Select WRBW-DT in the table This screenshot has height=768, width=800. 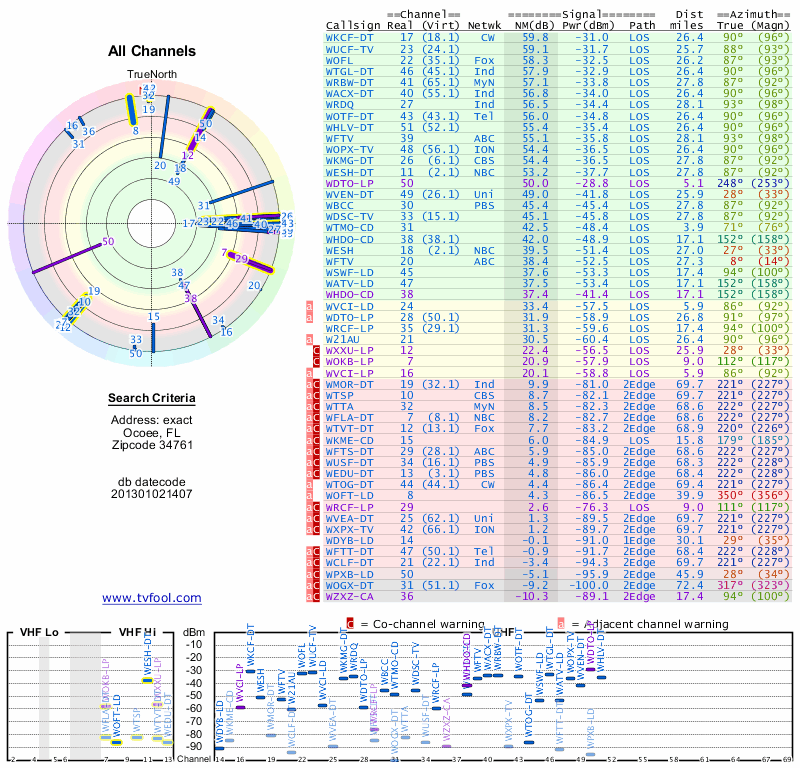pyautogui.click(x=349, y=83)
